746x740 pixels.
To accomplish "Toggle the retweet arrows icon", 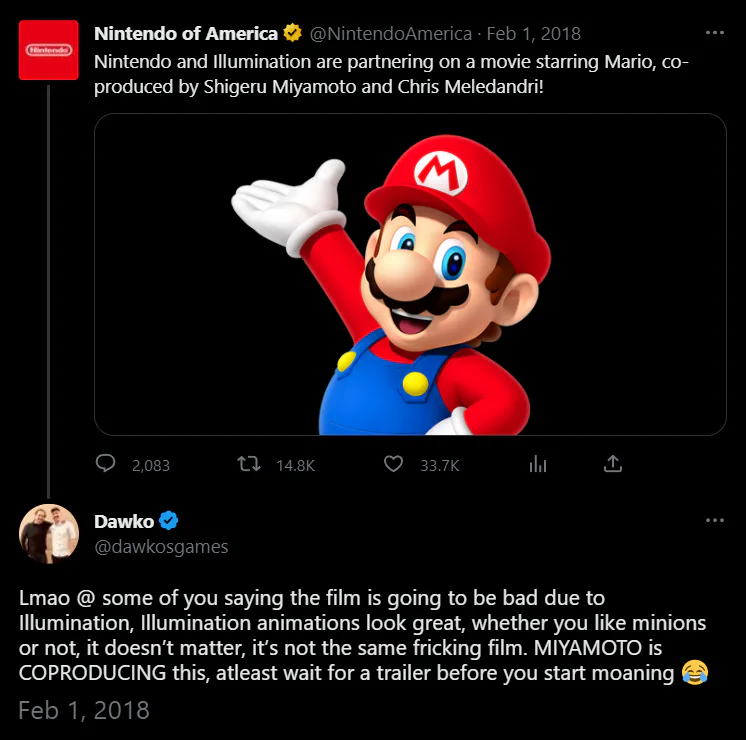I will (248, 464).
